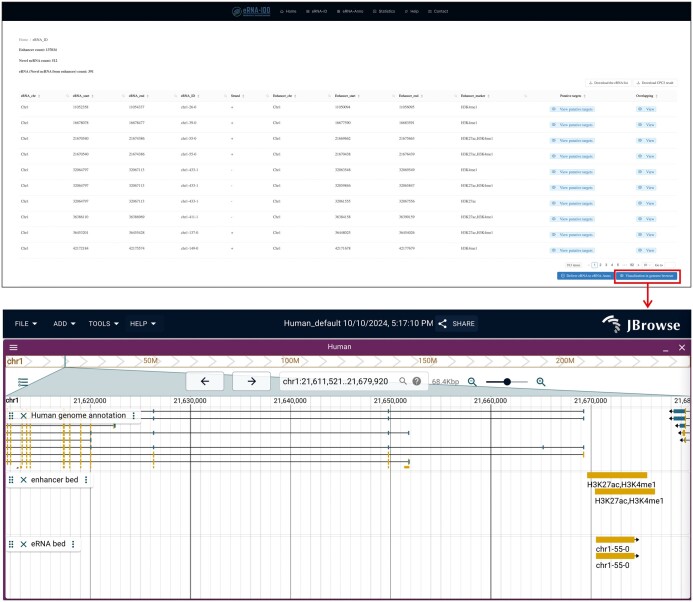Viewport: 693px width, 602px height.
Task: Open the eRNA bed track menu
Action: (73, 544)
